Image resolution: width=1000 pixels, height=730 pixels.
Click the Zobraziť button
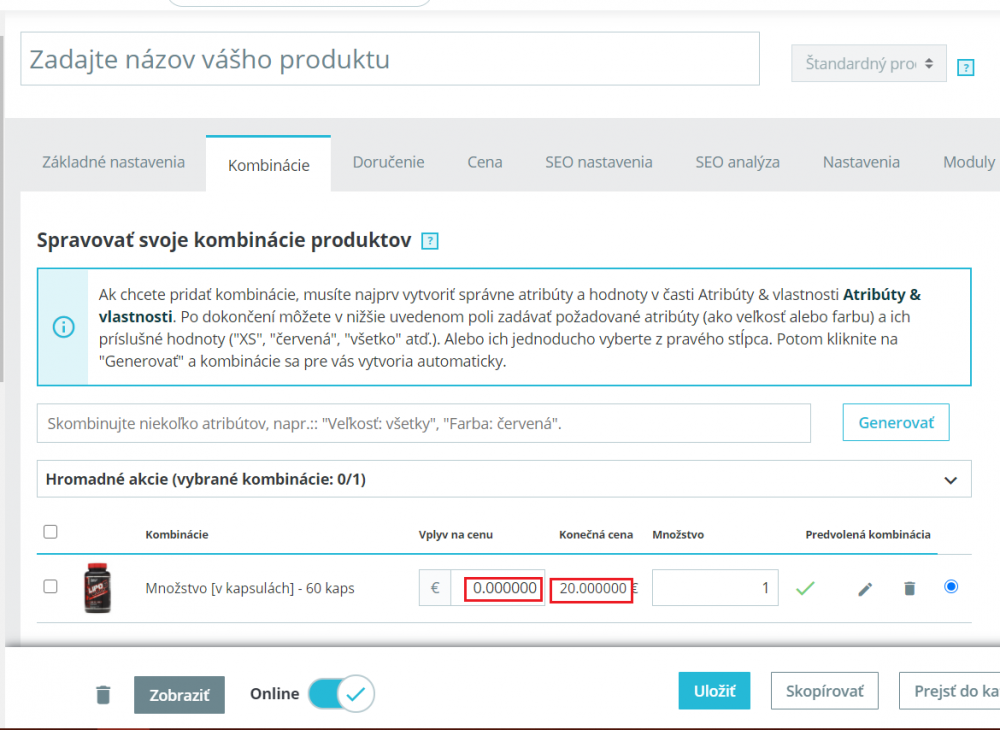tap(179, 694)
